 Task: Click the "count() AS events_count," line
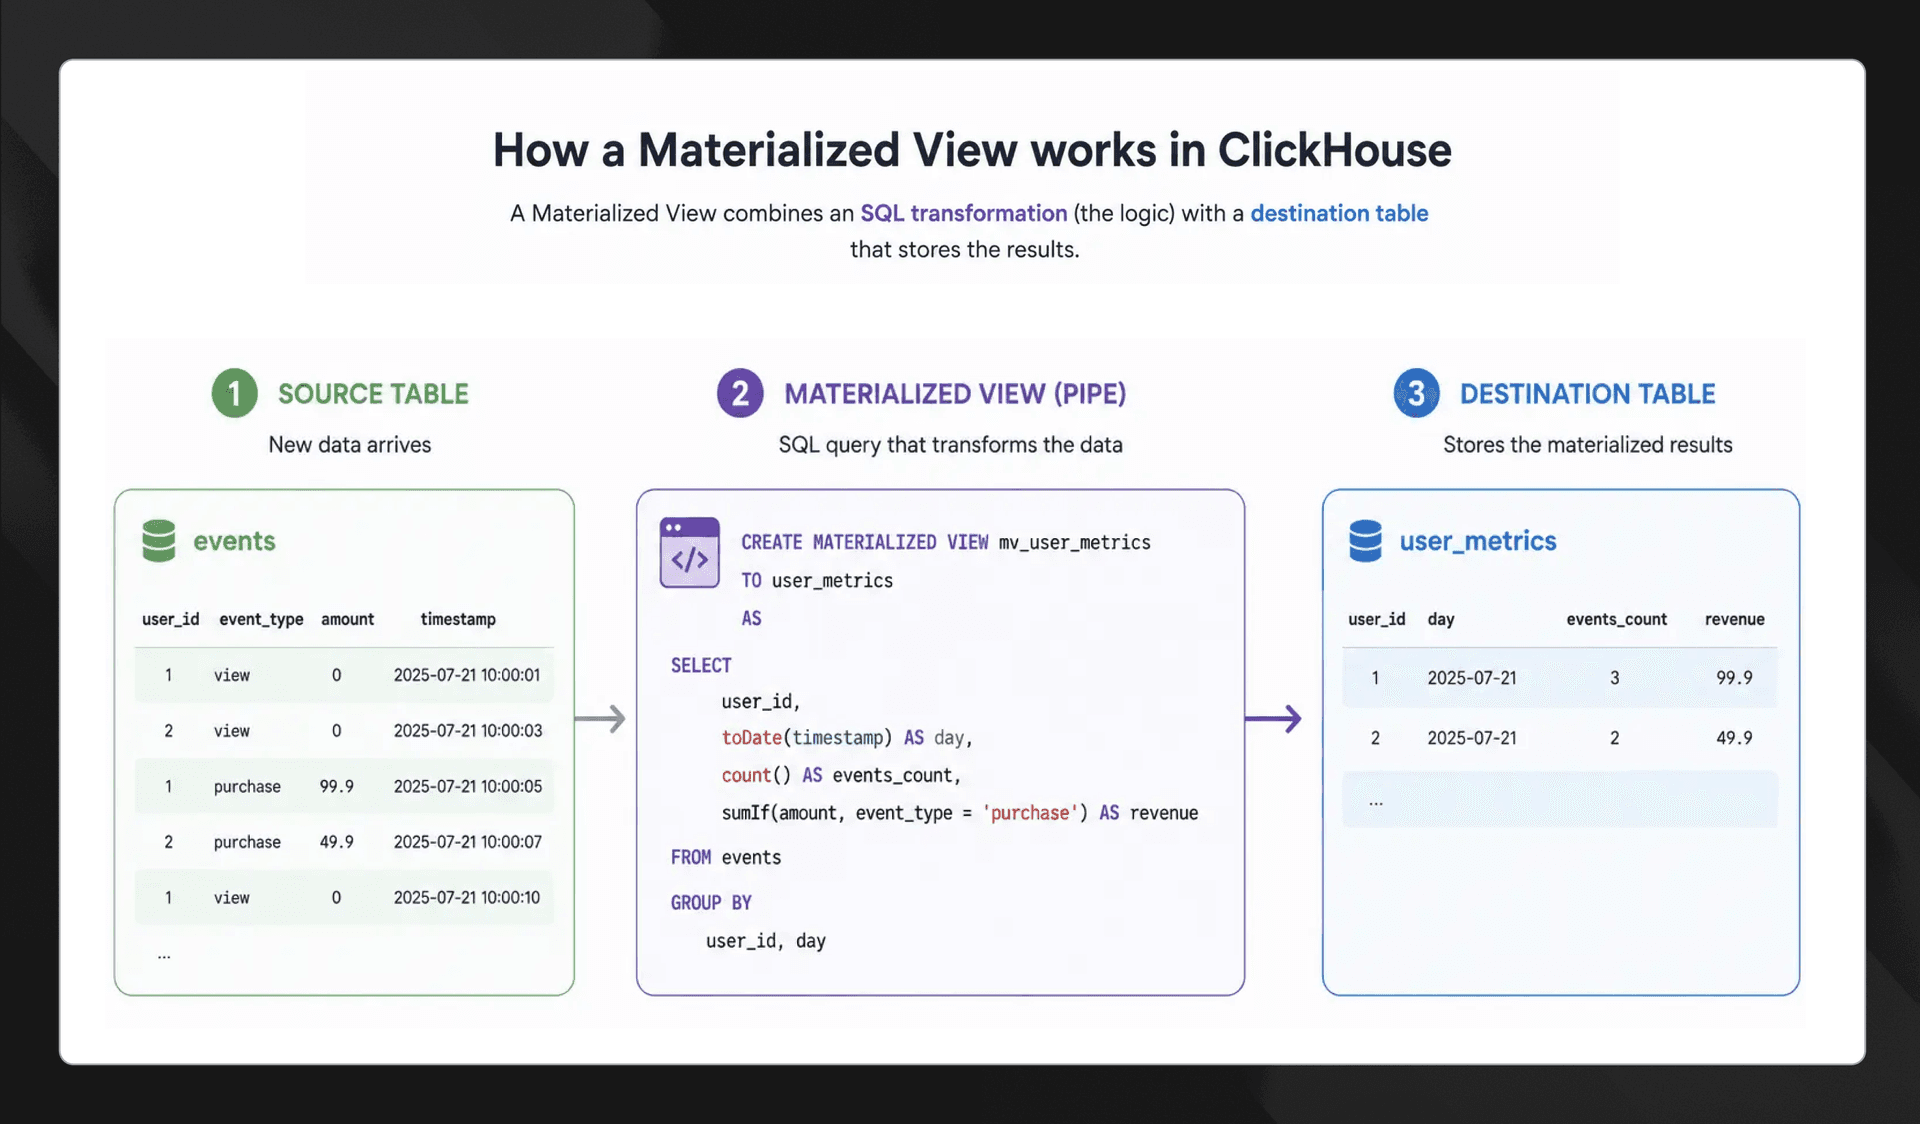[x=841, y=776]
